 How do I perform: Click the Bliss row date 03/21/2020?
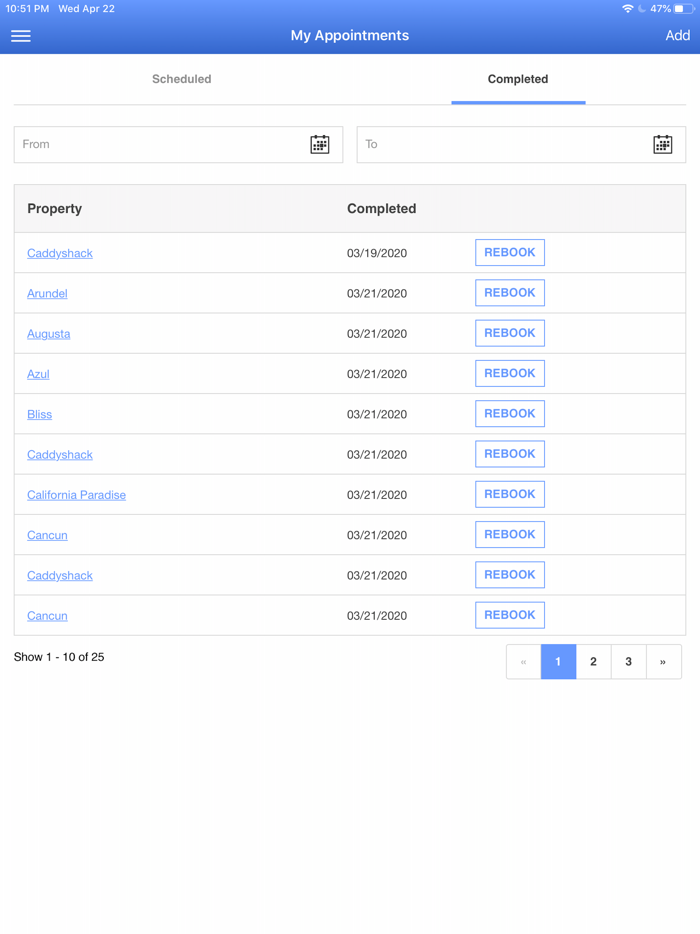(377, 415)
